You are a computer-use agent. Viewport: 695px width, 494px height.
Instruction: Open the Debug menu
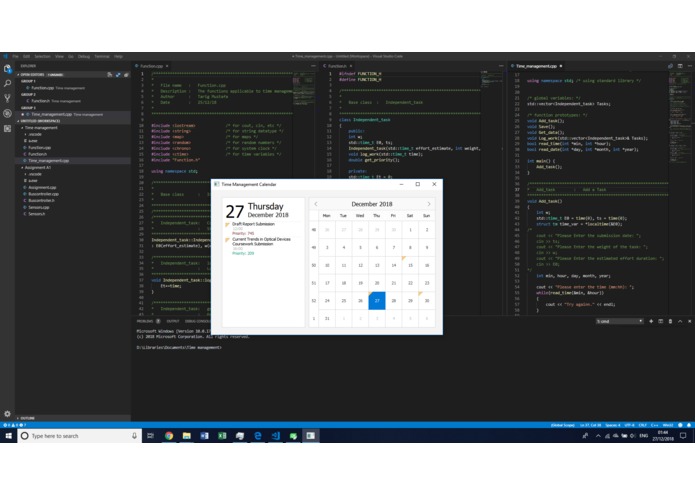coord(84,56)
